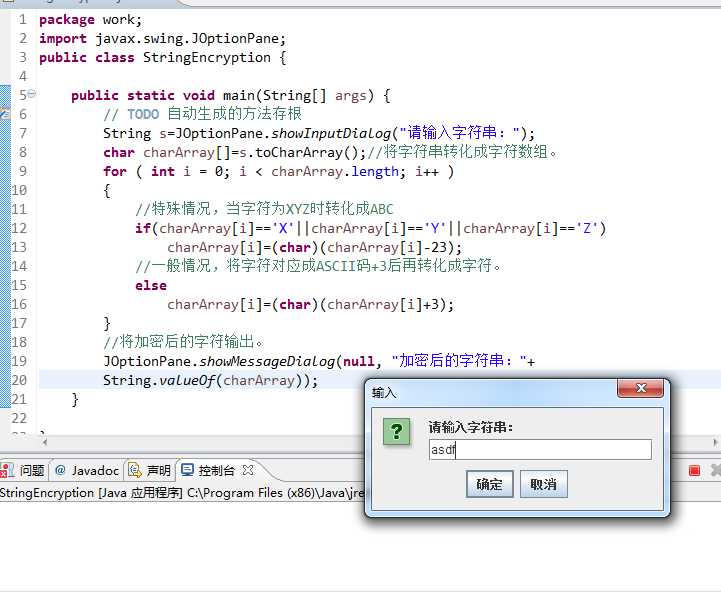Click the console launch description StringEncryption text
Screen dimensions: 721x592
coord(182,493)
